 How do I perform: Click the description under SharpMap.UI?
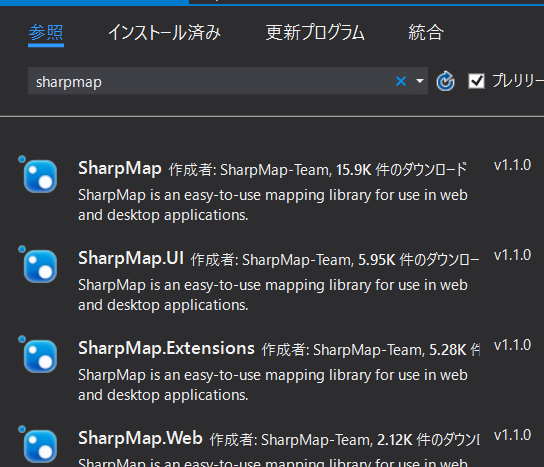[x=273, y=295]
